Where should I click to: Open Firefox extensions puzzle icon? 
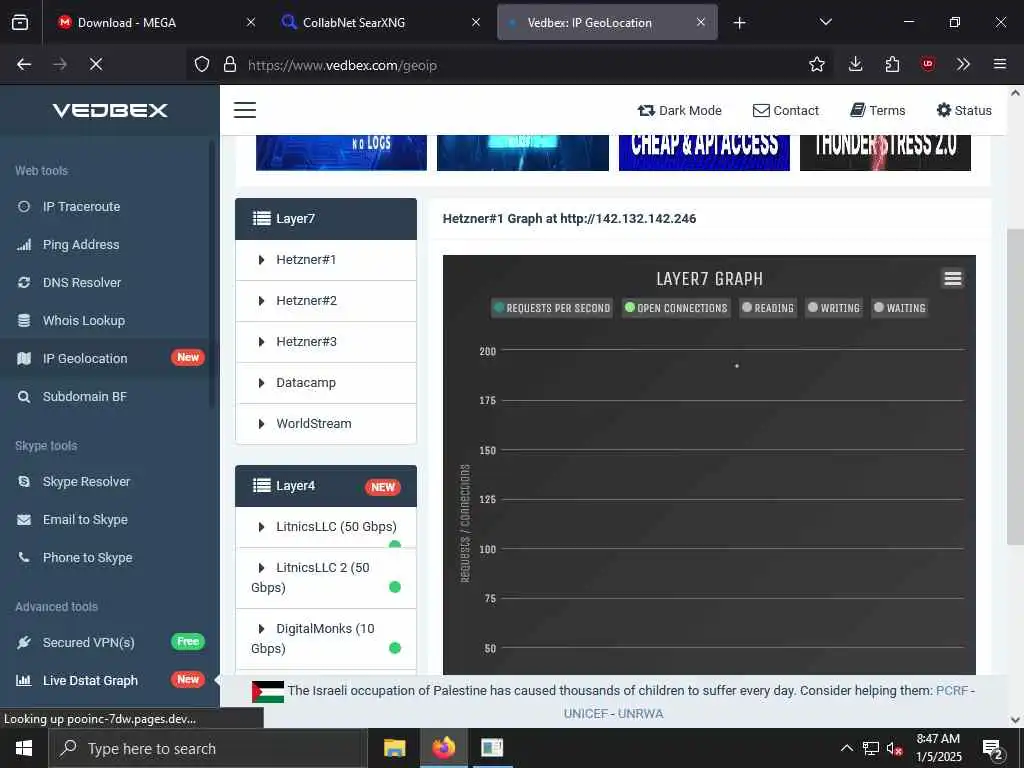coord(892,64)
